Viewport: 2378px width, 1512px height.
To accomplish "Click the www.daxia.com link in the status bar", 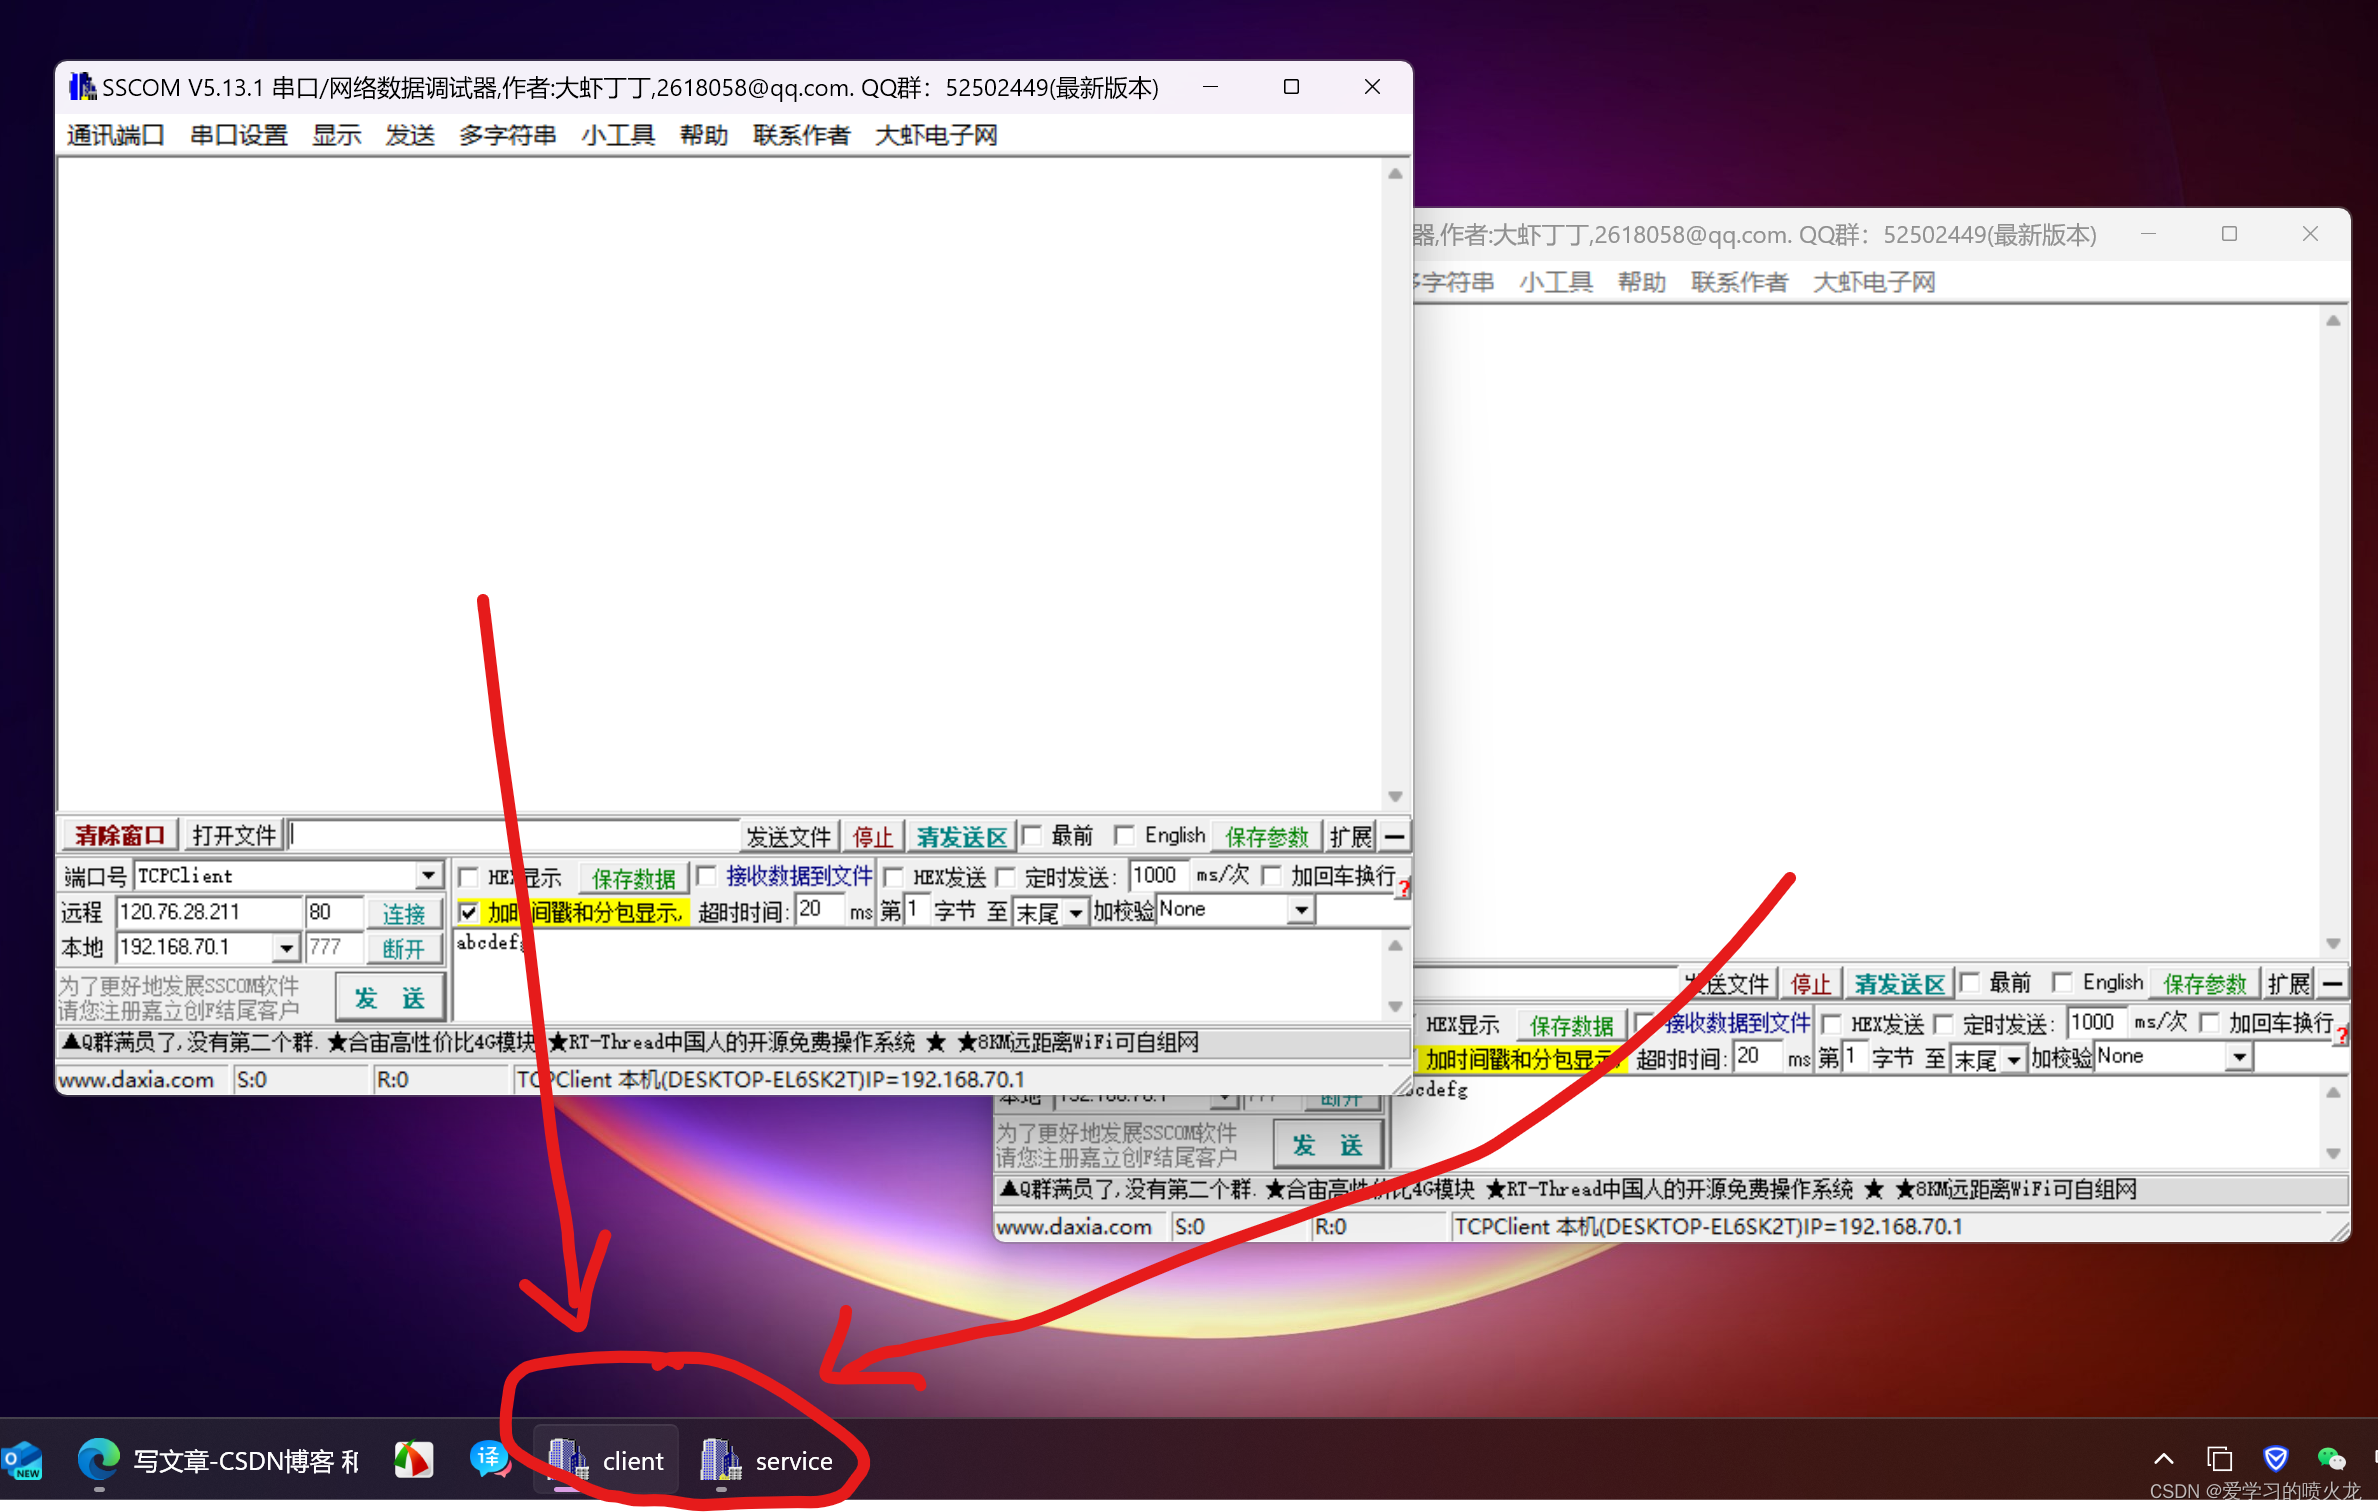I will [x=140, y=1079].
